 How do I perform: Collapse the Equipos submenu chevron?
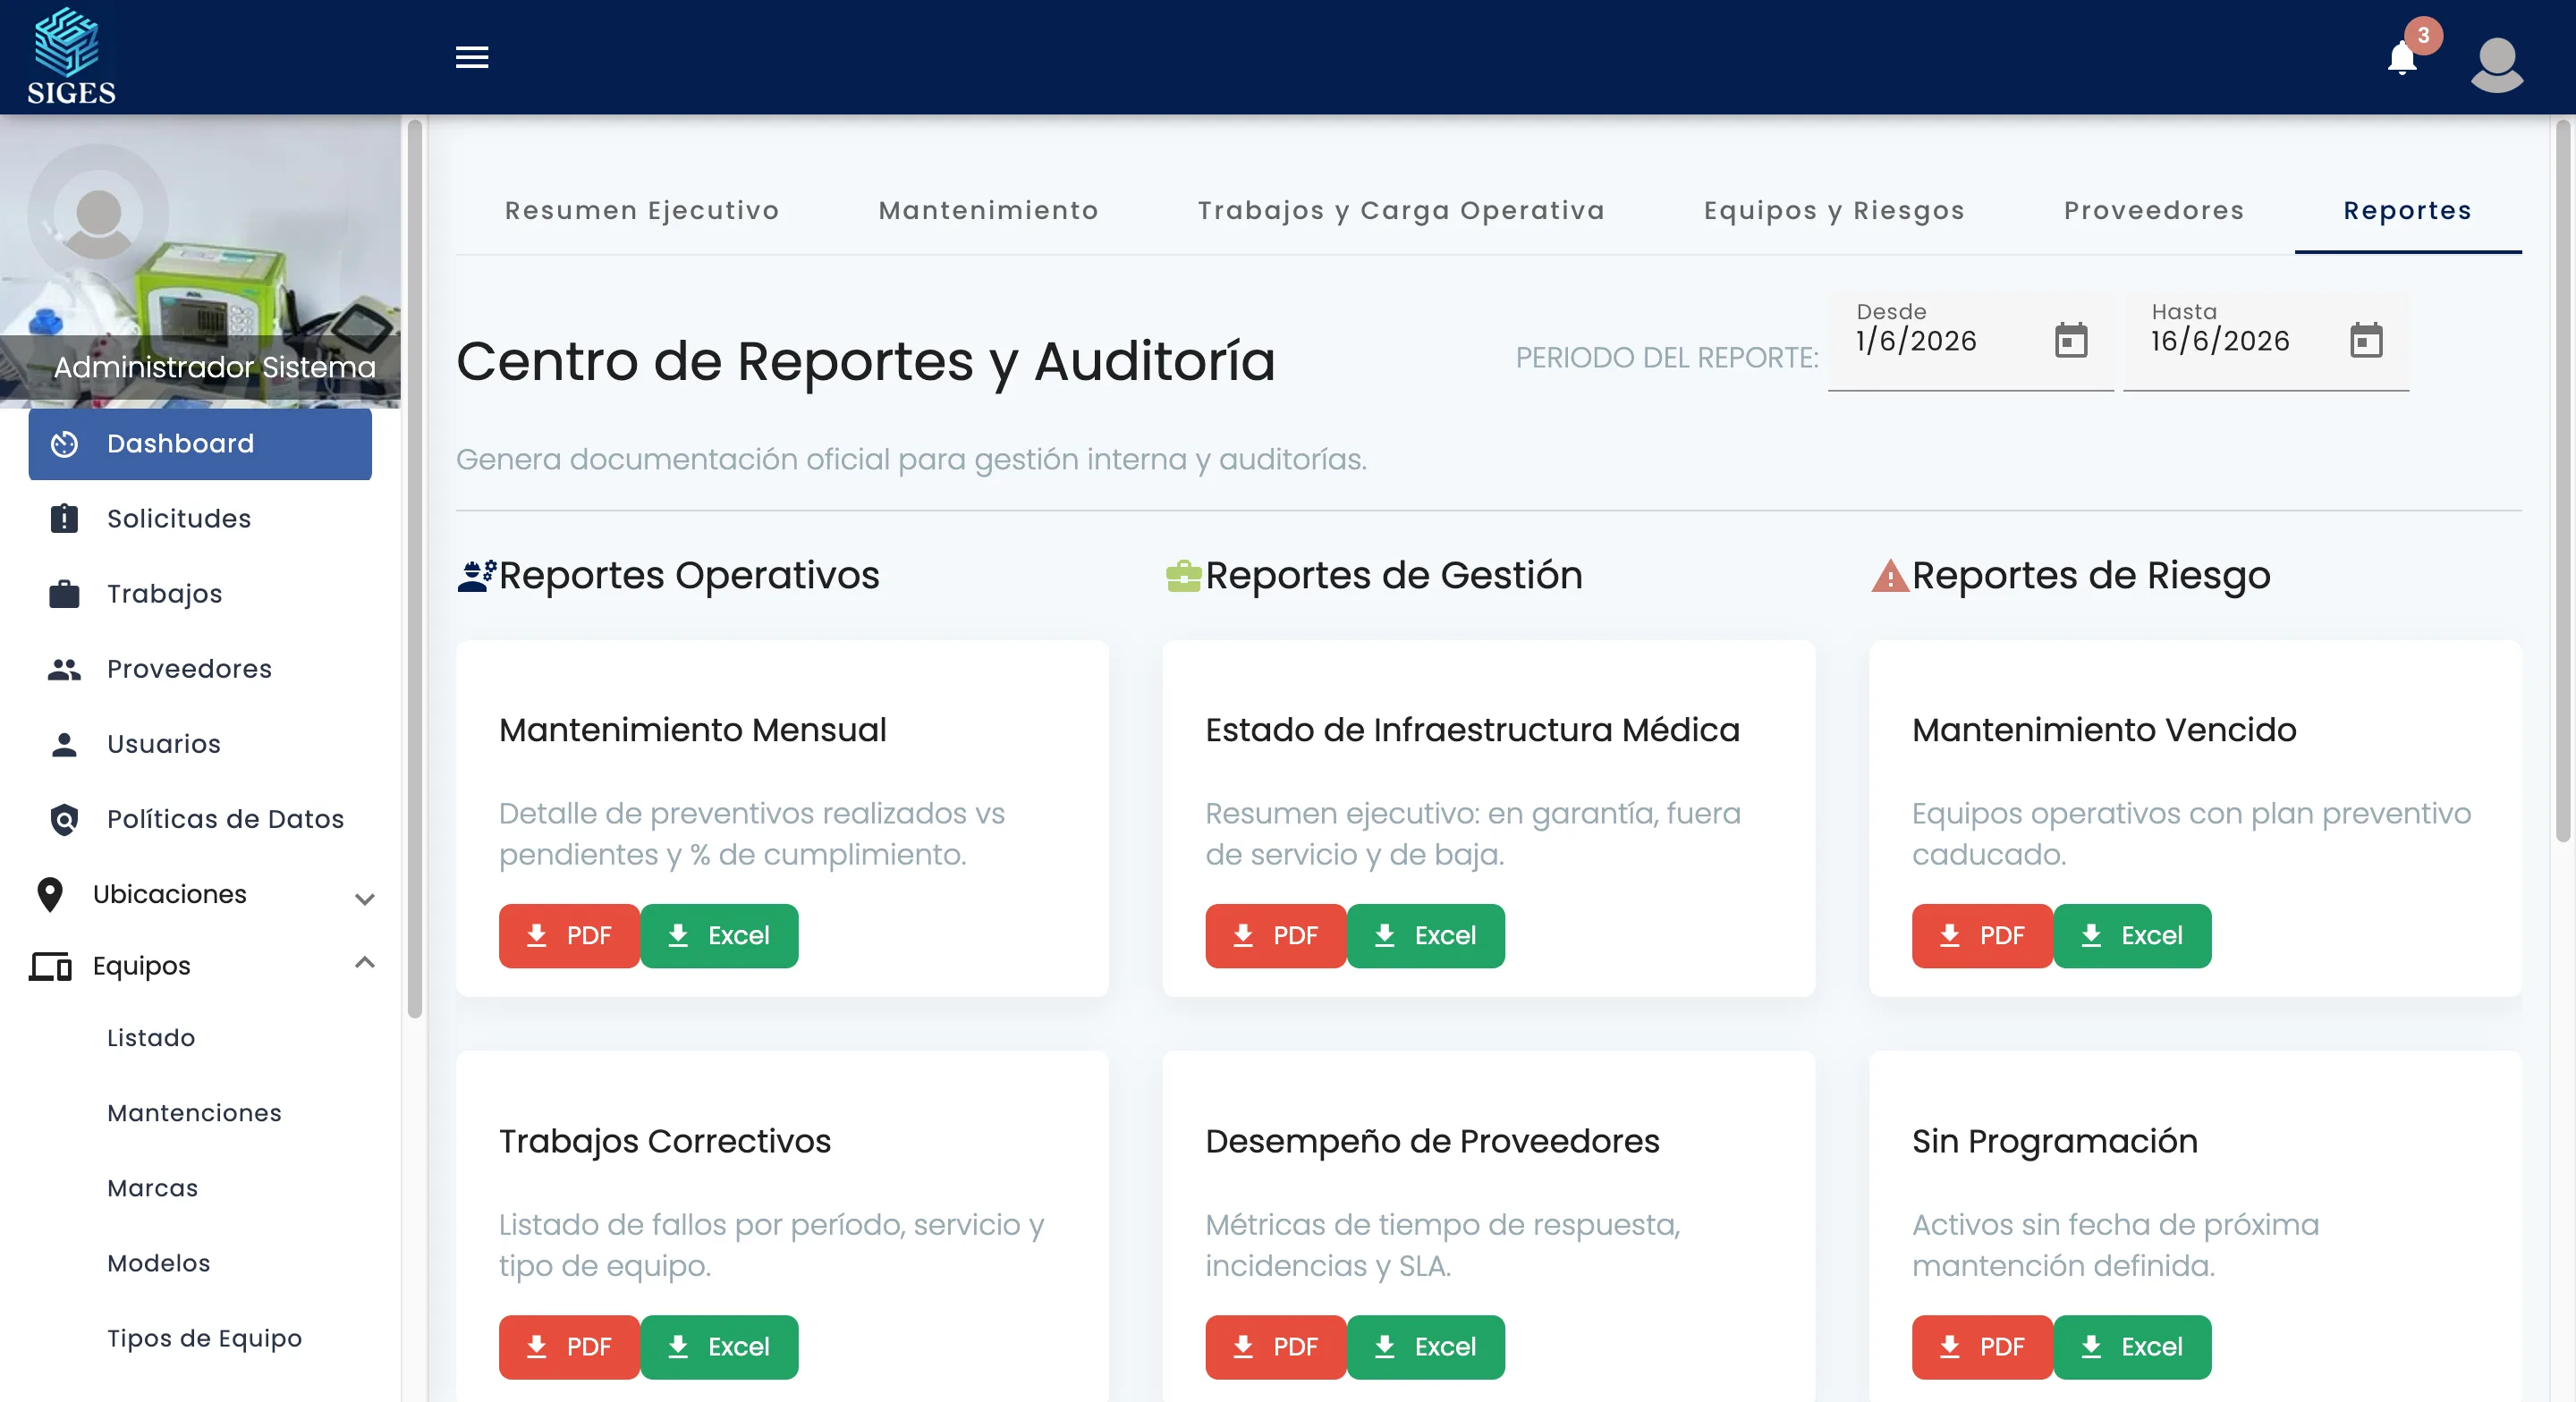pyautogui.click(x=365, y=962)
